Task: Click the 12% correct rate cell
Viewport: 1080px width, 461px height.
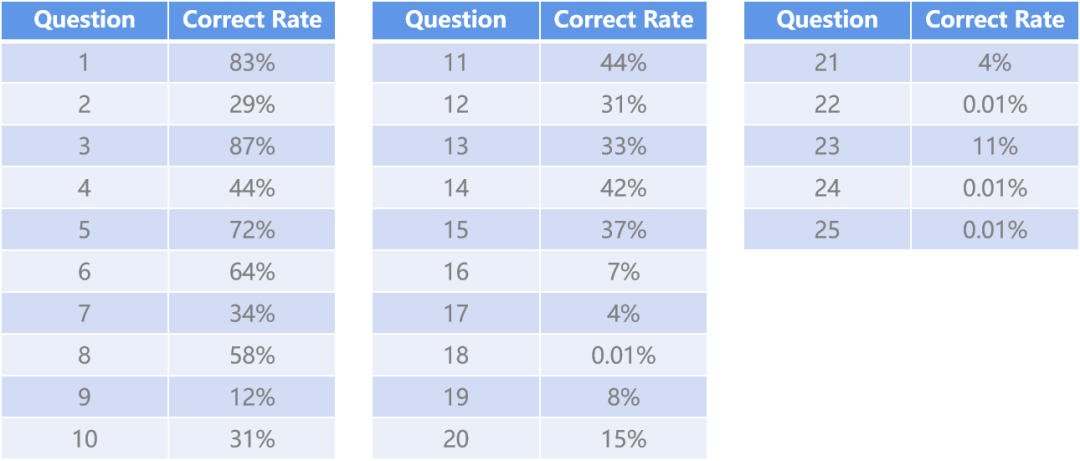Action: coord(252,397)
